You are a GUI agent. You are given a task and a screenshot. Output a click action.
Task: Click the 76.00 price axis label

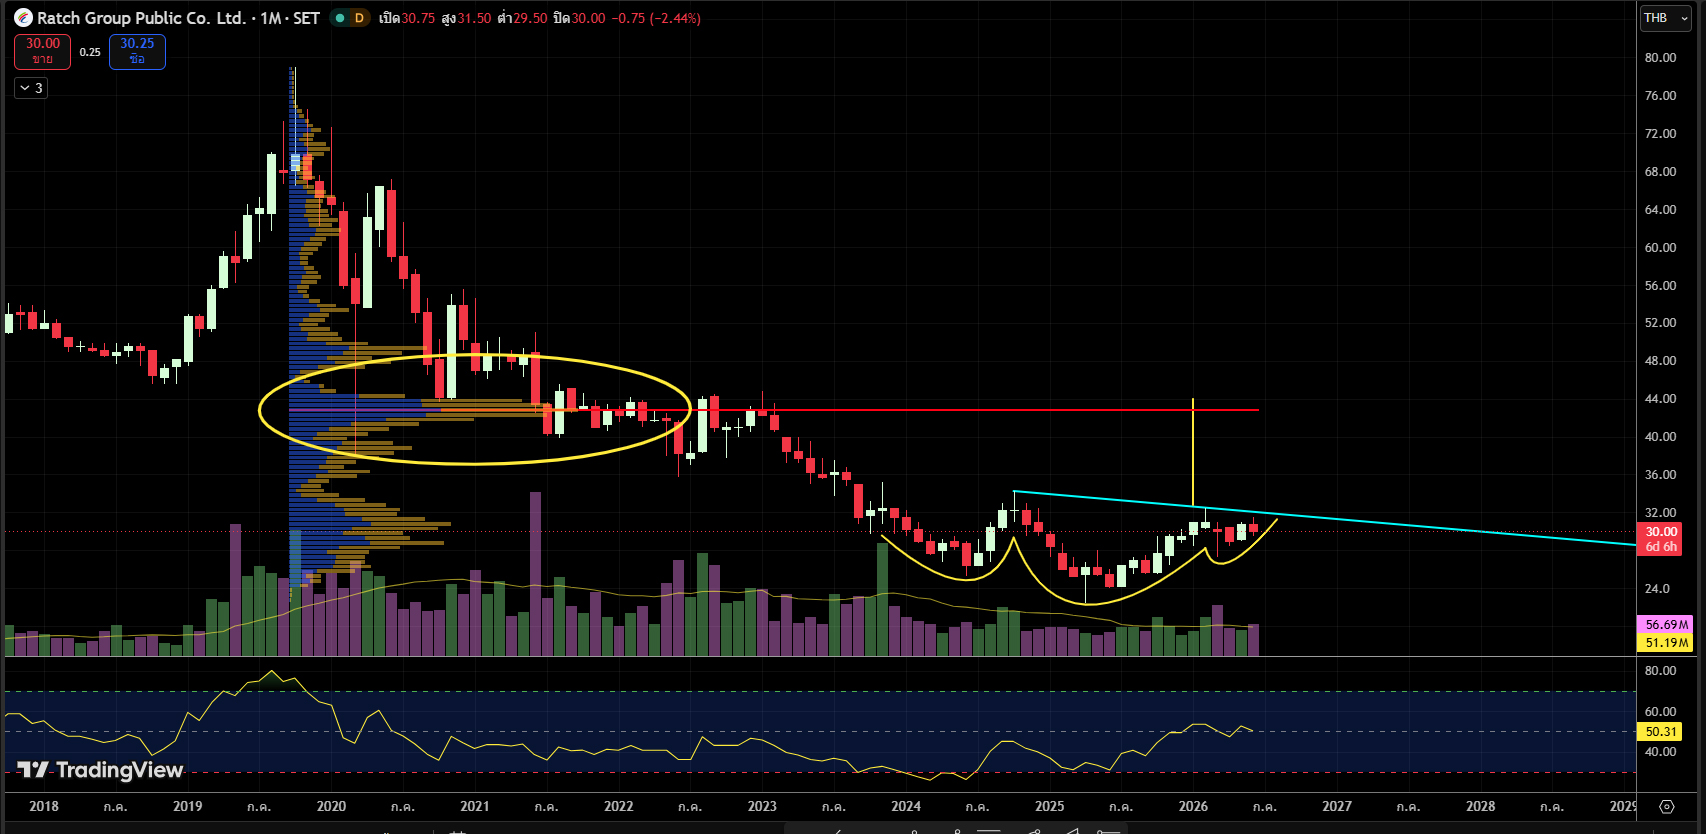coord(1660,96)
